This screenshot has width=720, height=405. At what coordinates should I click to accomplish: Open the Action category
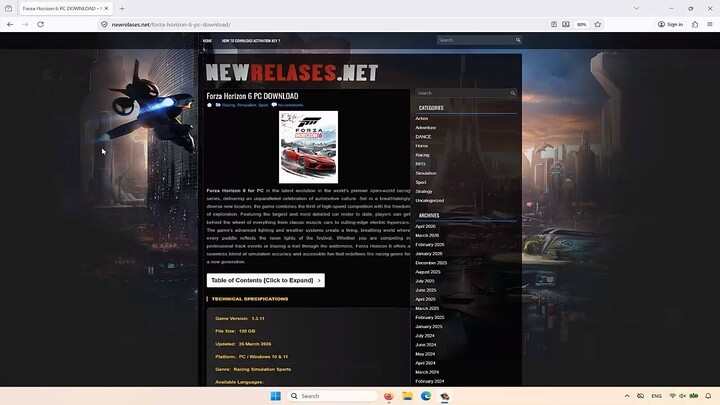tap(422, 118)
